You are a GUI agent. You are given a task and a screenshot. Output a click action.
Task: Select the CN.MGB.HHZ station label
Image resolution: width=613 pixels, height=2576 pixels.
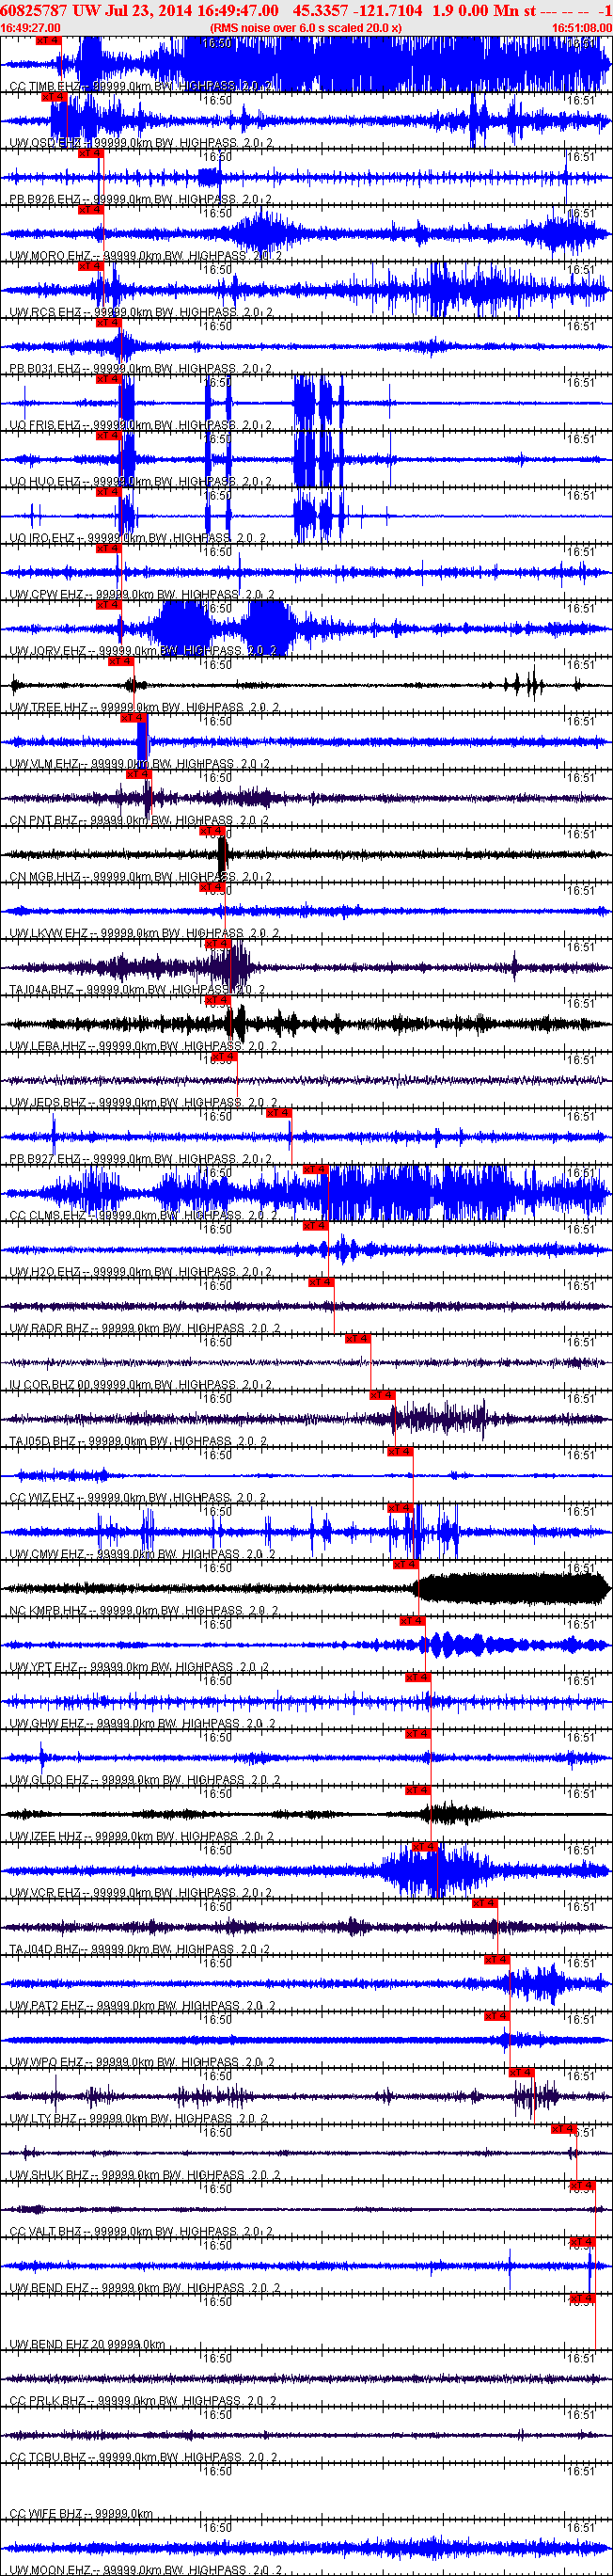[x=140, y=877]
